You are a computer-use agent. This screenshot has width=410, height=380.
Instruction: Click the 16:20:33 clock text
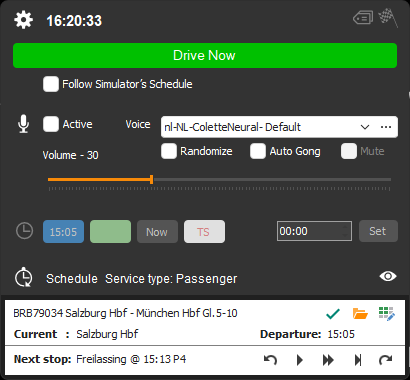pyautogui.click(x=74, y=21)
